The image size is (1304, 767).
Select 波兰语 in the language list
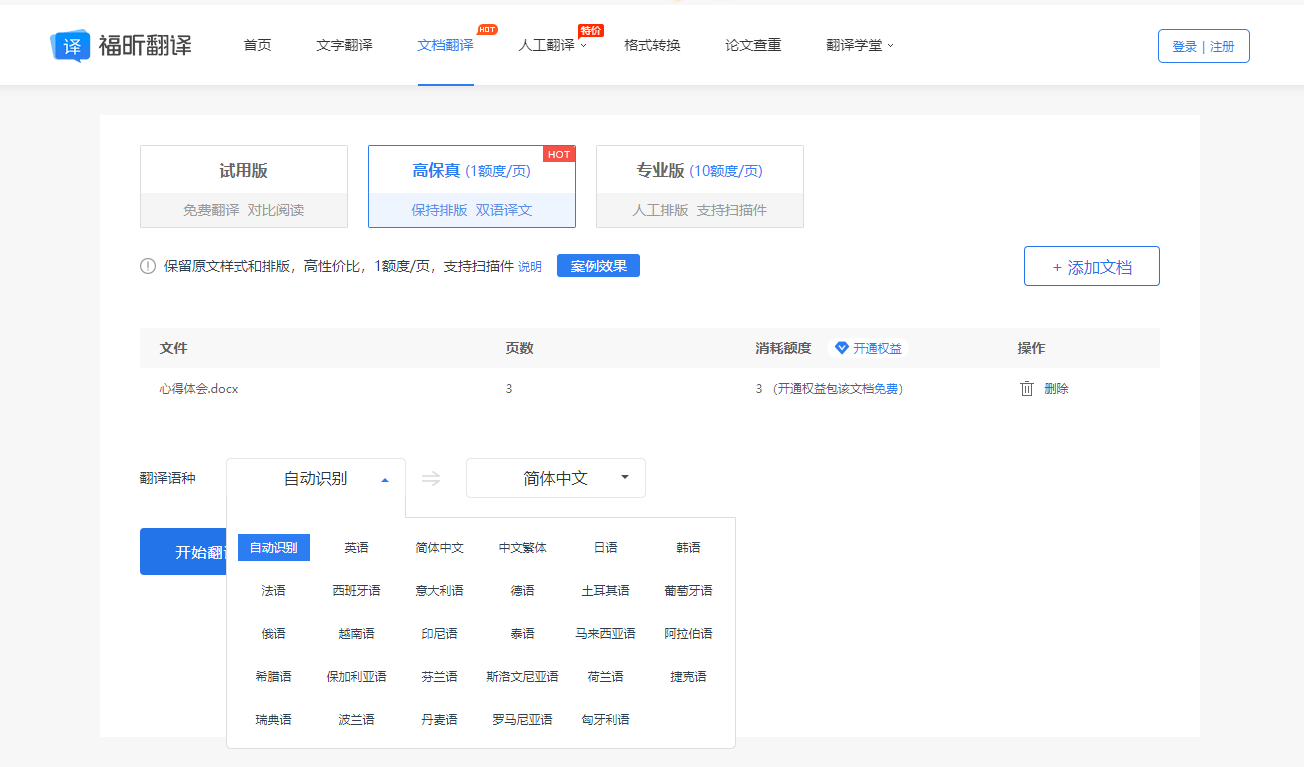[x=357, y=720]
